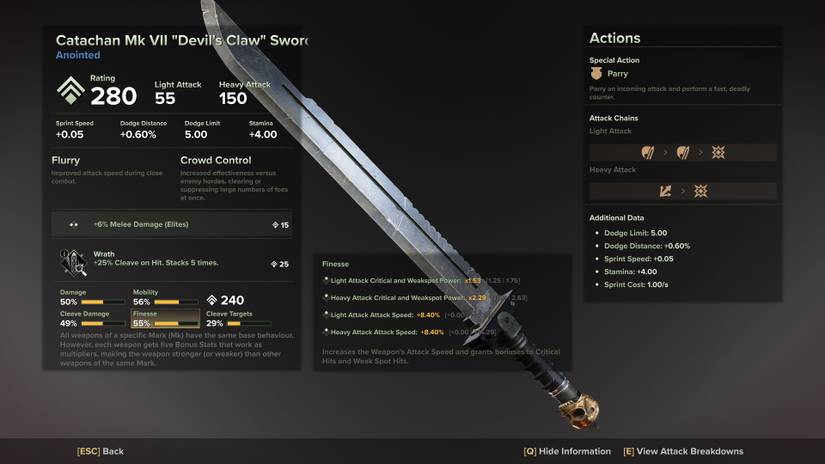This screenshot has height=464, width=825.
Task: Click the 240 modifier rating icon
Action: [x=212, y=300]
